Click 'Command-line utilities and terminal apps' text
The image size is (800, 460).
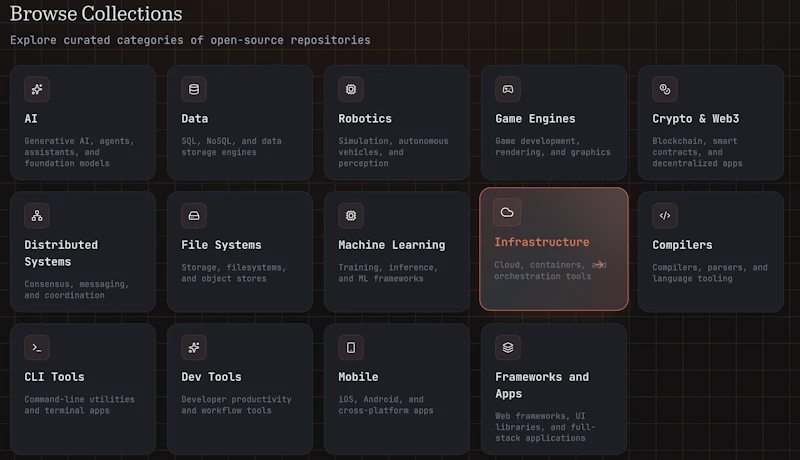(x=79, y=405)
